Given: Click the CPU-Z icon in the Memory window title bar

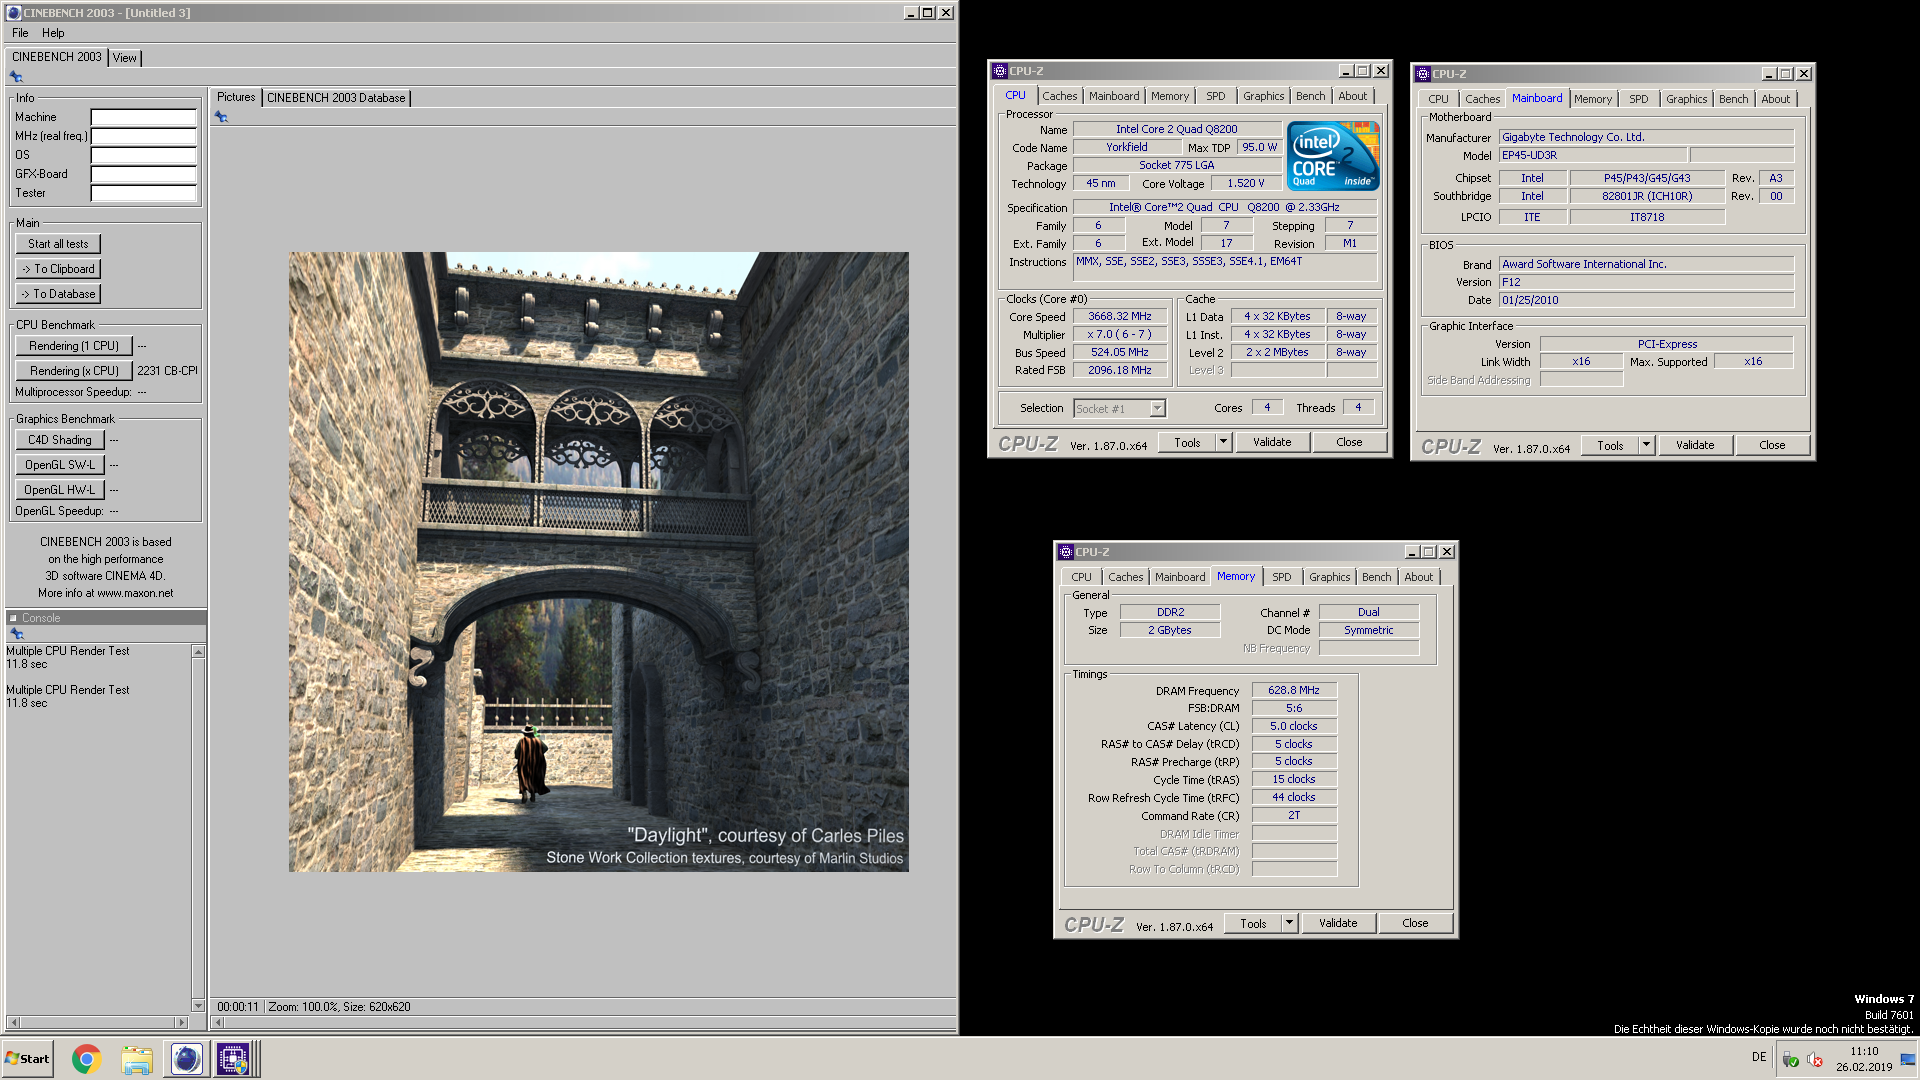Looking at the screenshot, I should click(1065, 552).
